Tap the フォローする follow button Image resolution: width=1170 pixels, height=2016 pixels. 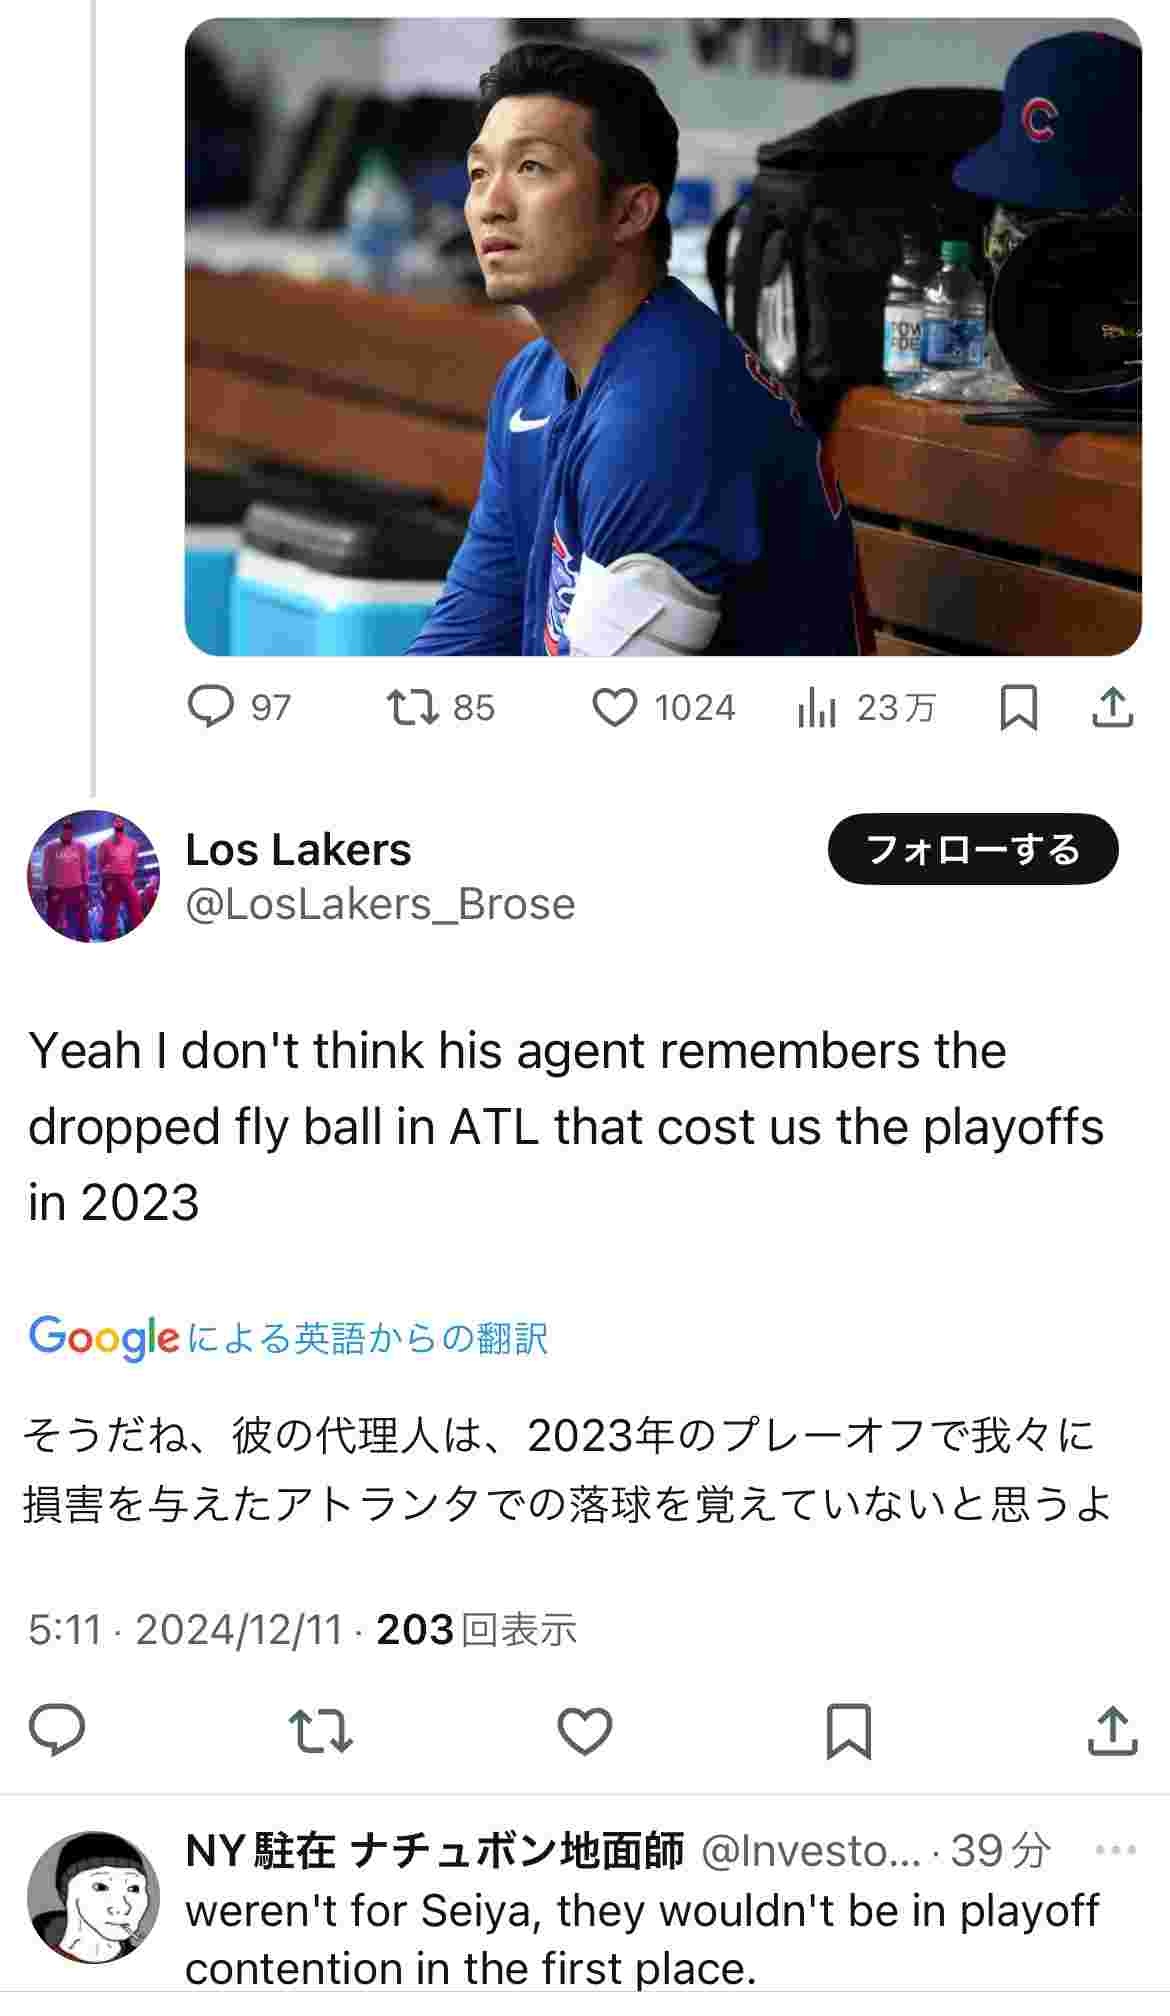[x=973, y=849]
